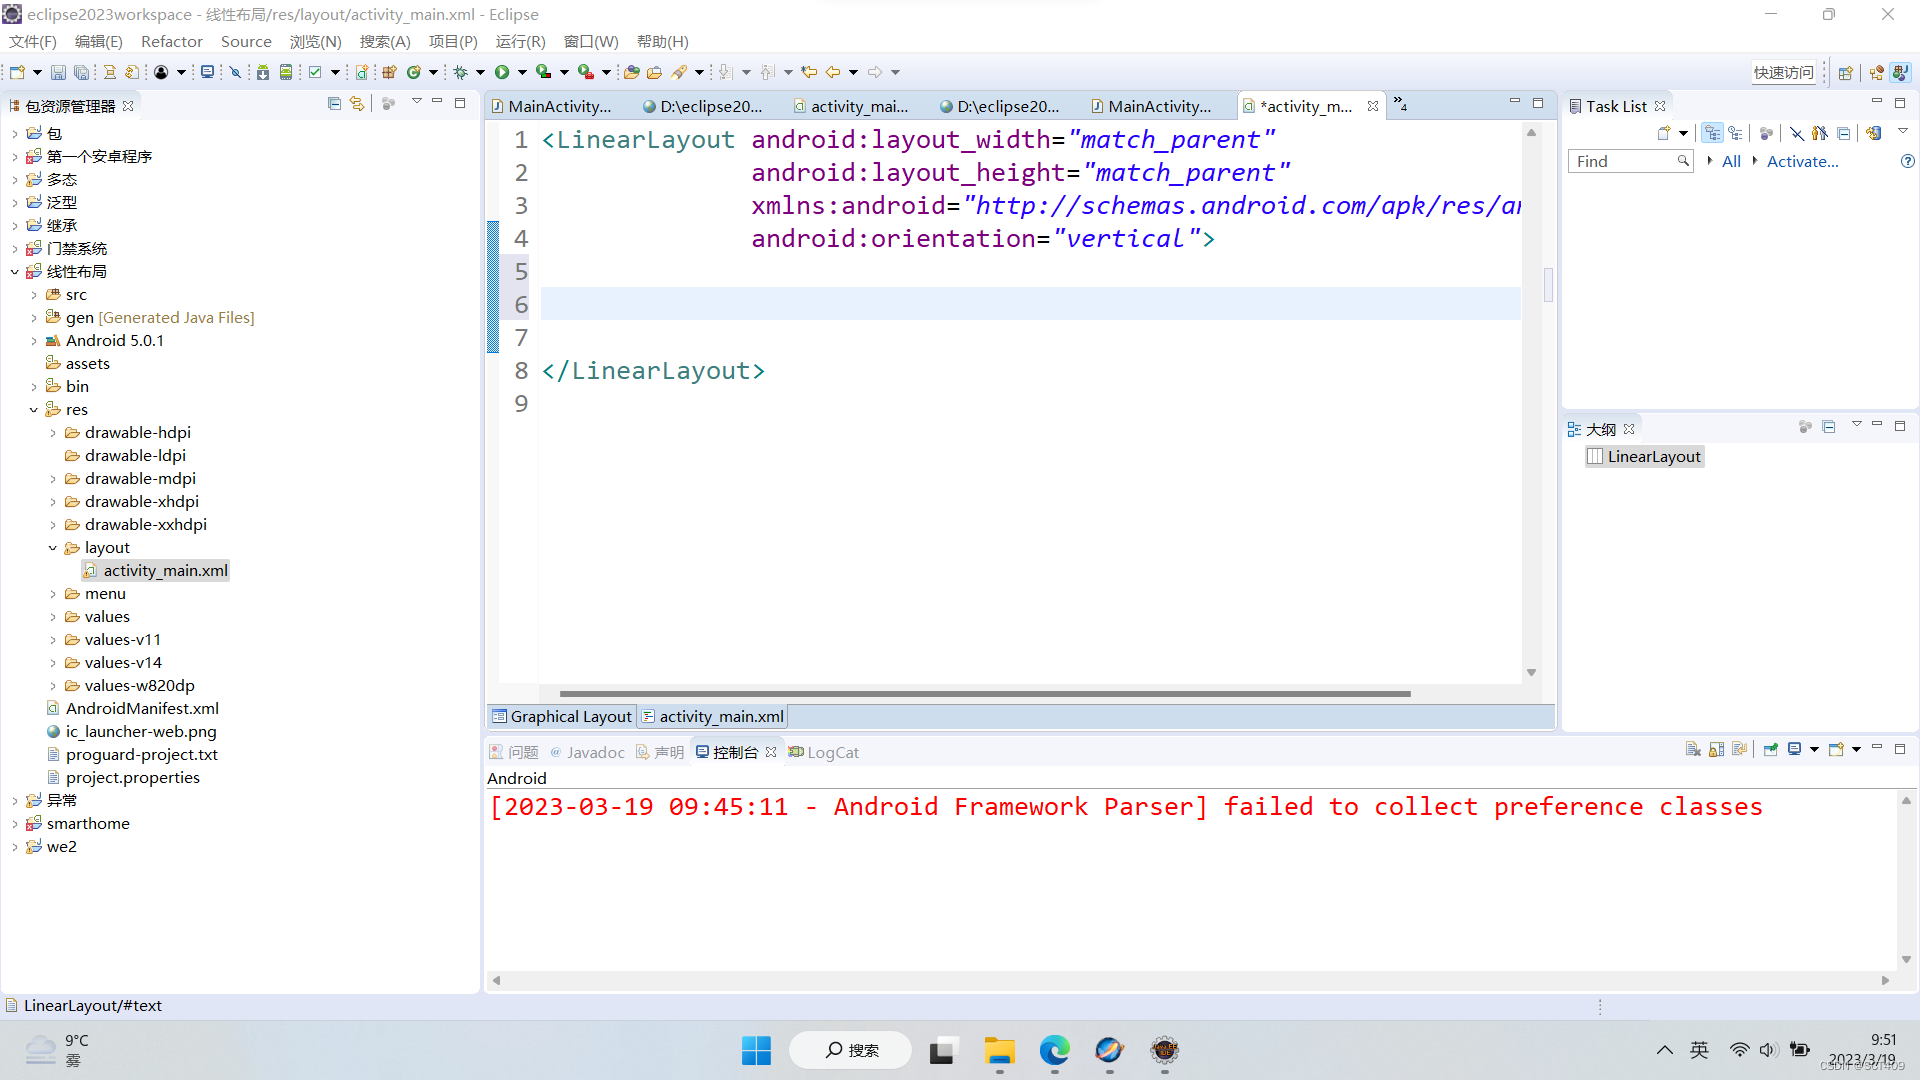Open Show List of hidden editors
The height and width of the screenshot is (1080, 1920).
1401,104
